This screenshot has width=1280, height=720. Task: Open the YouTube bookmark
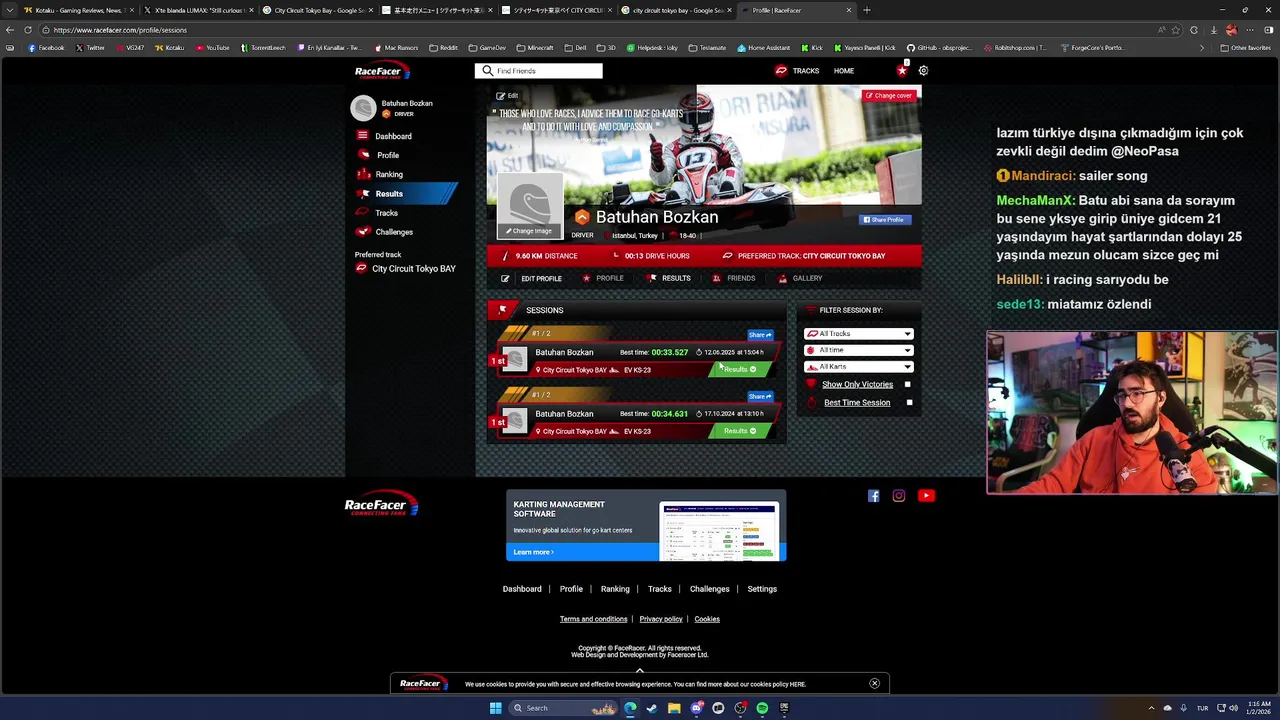coord(212,48)
